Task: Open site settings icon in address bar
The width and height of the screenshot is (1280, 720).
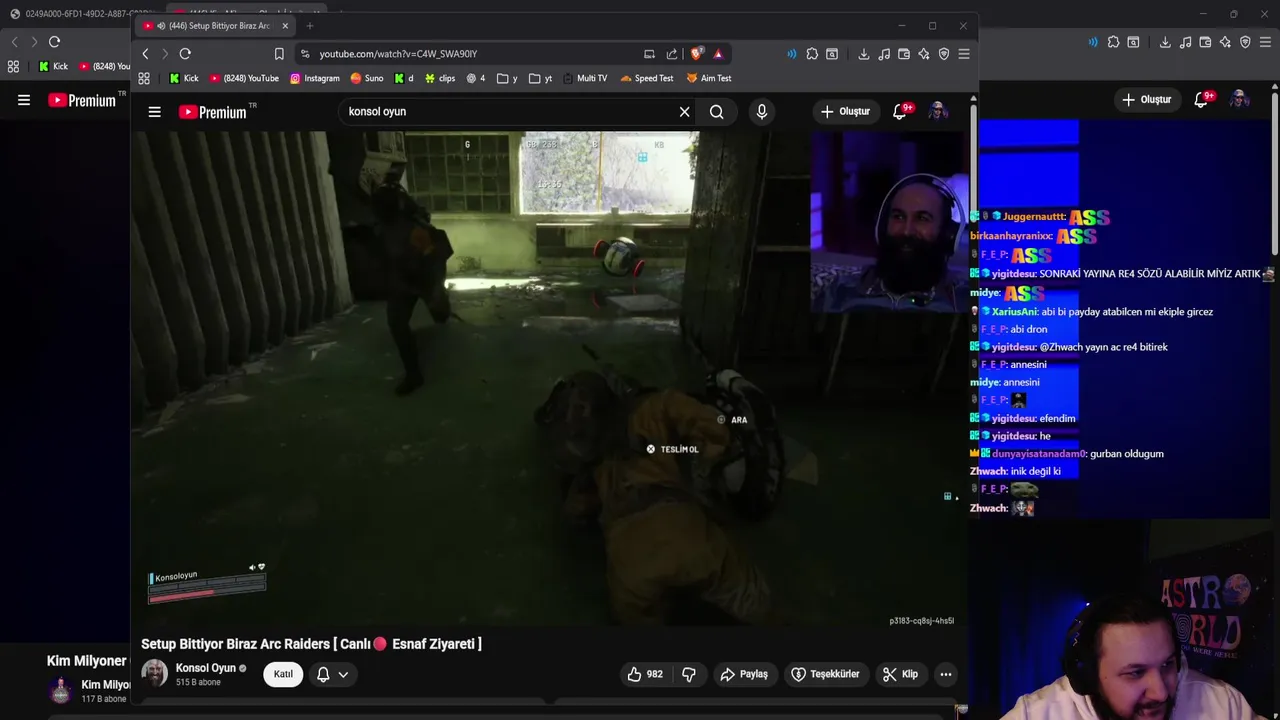Action: pos(305,54)
